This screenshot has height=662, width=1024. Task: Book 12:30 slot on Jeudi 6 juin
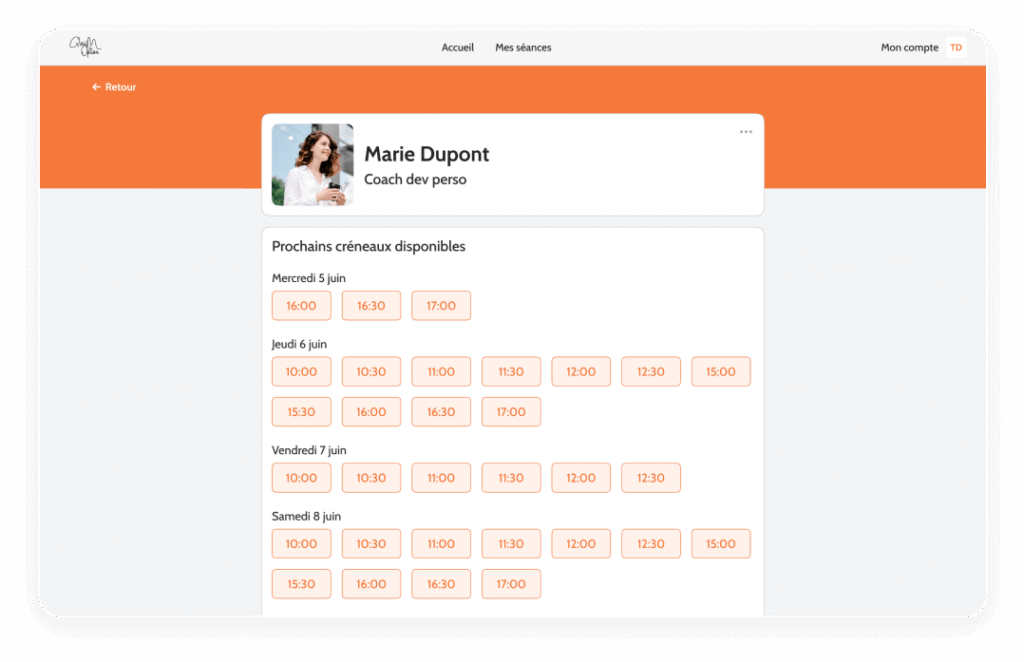651,372
